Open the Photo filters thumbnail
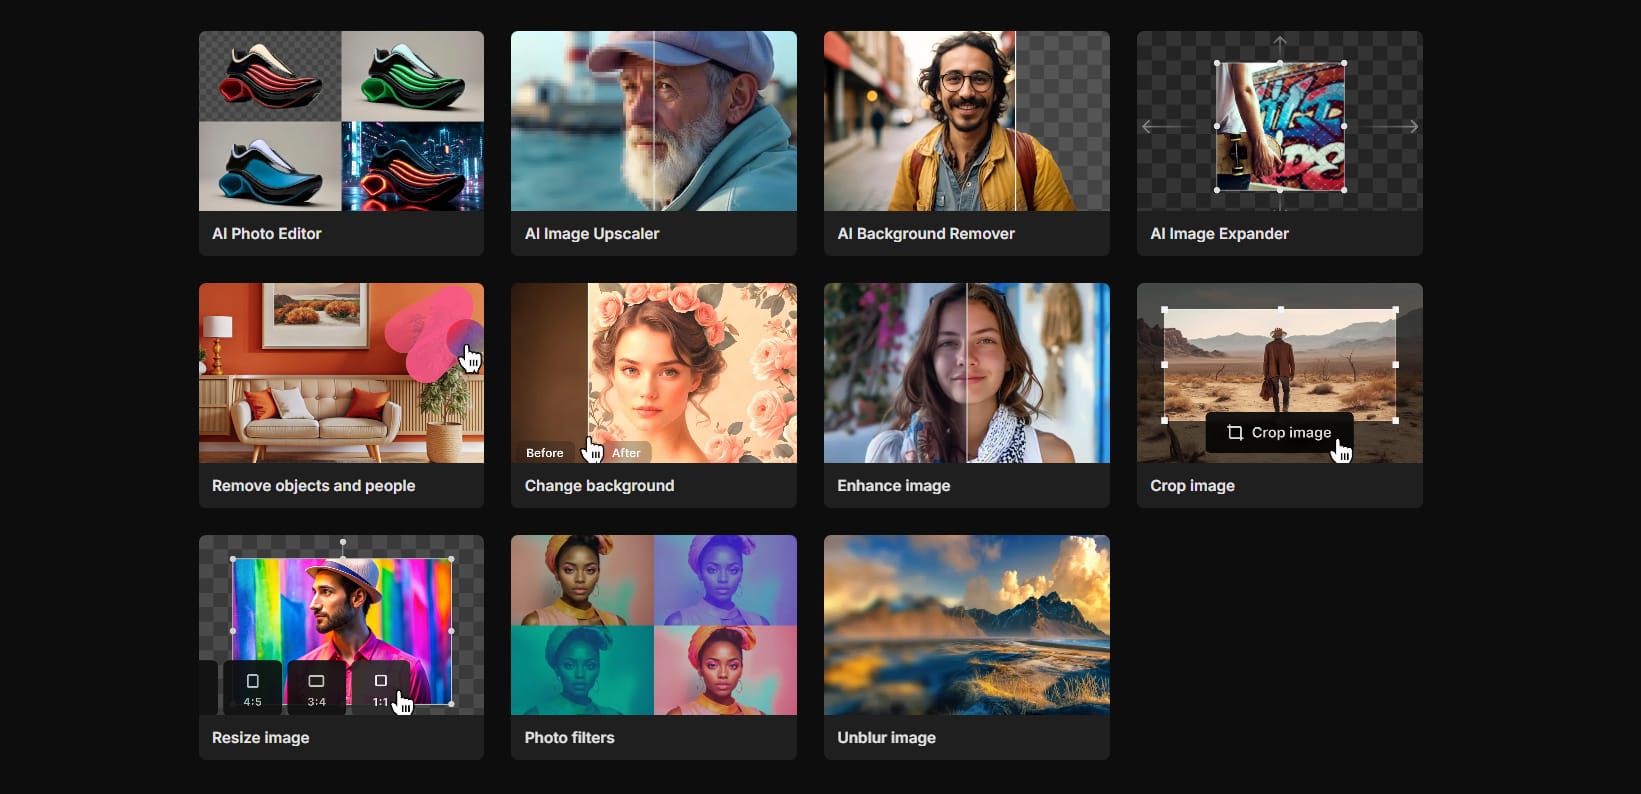The image size is (1641, 794). pyautogui.click(x=654, y=625)
